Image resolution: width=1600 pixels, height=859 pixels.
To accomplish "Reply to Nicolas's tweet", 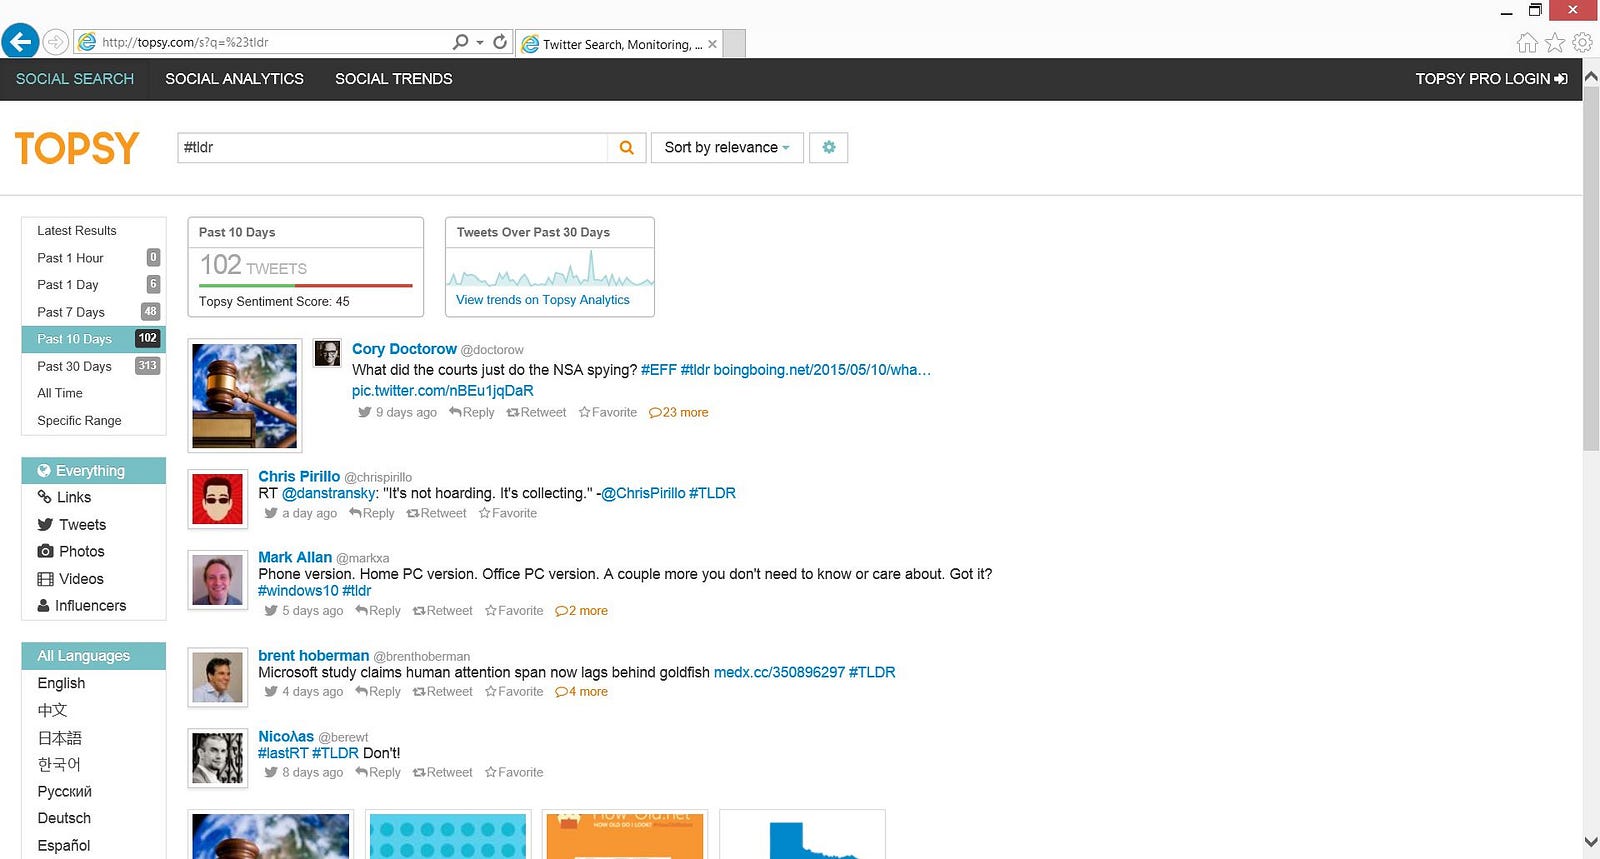I will click(x=378, y=773).
